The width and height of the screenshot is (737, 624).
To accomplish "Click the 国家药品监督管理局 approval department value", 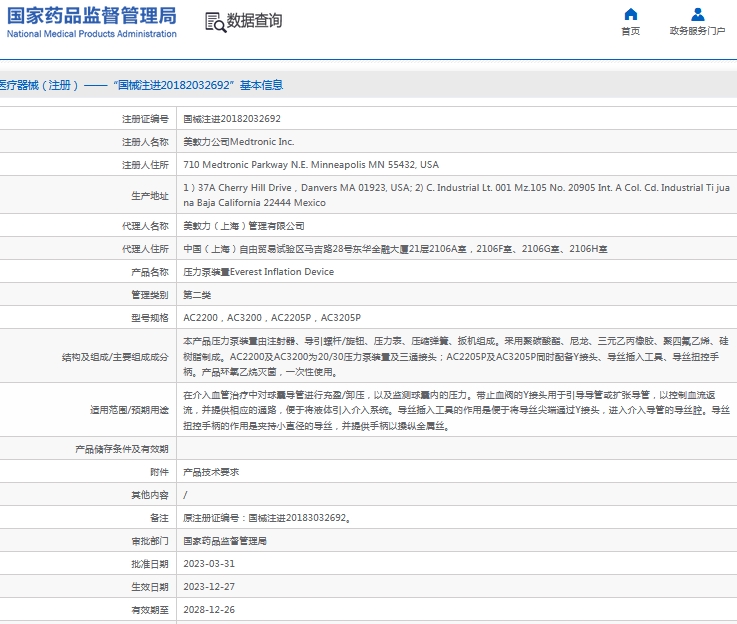I will 225,541.
